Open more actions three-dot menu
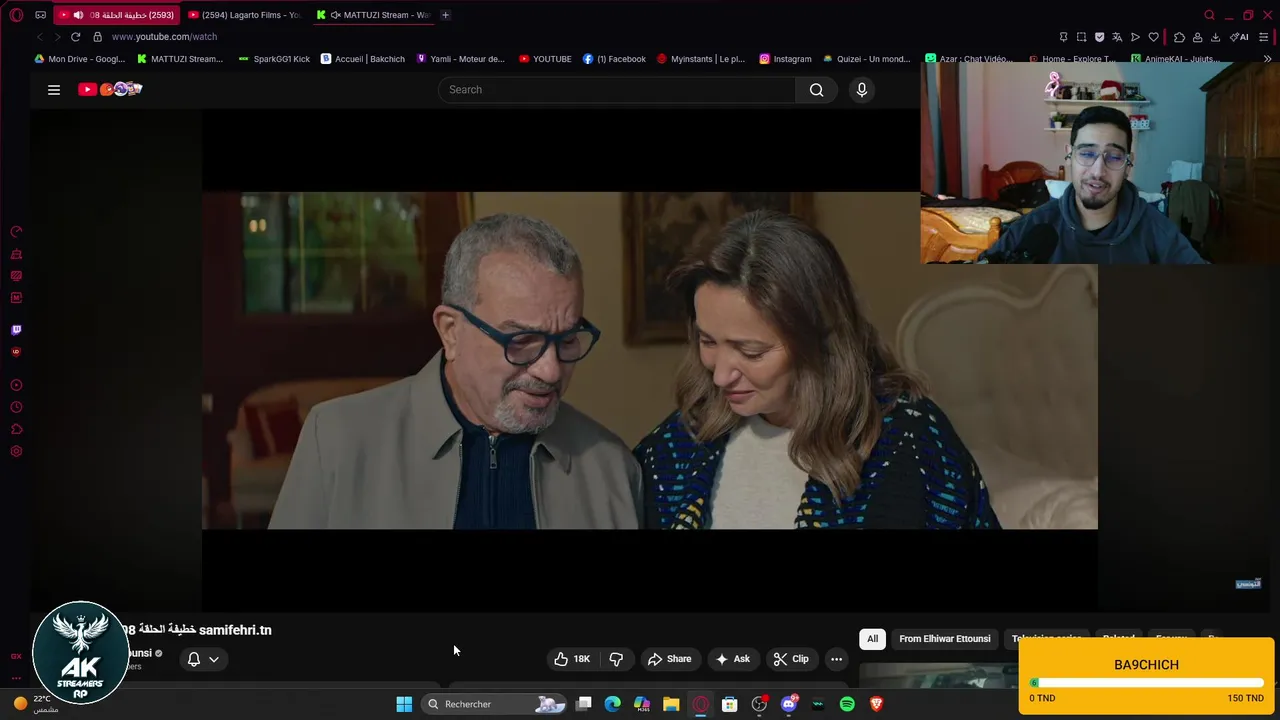This screenshot has height=720, width=1280. [836, 659]
